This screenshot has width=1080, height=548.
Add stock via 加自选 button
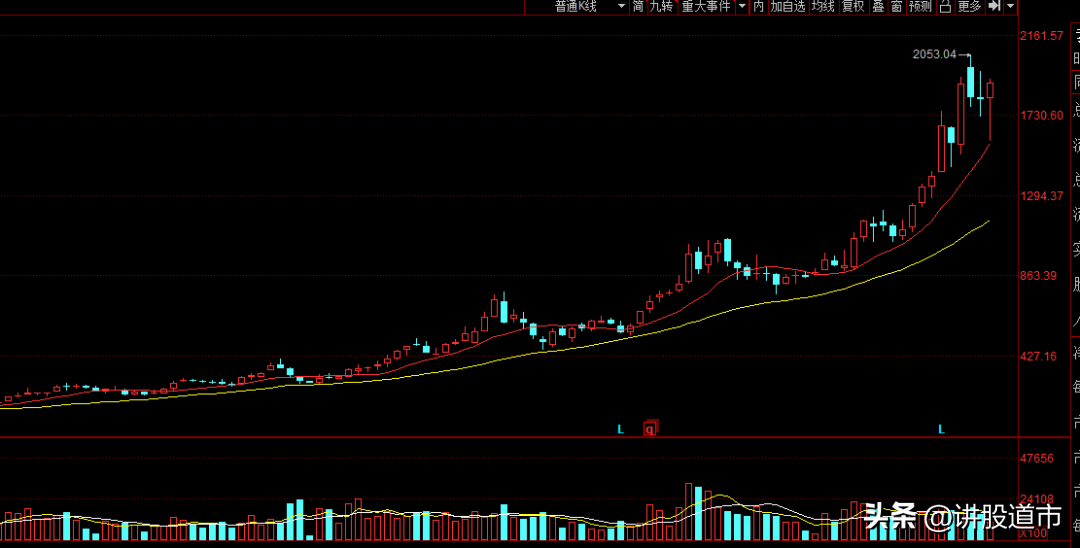coord(787,7)
